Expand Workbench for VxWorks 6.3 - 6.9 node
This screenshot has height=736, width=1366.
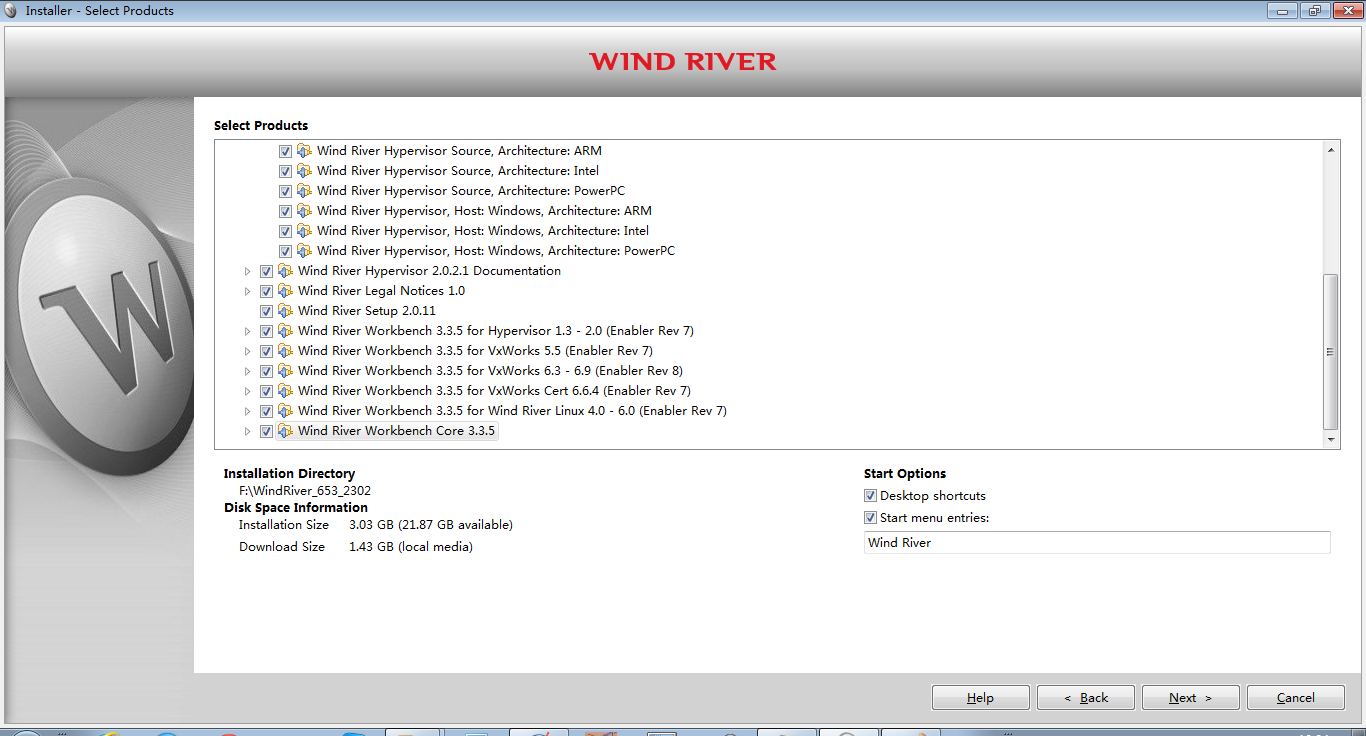point(248,371)
